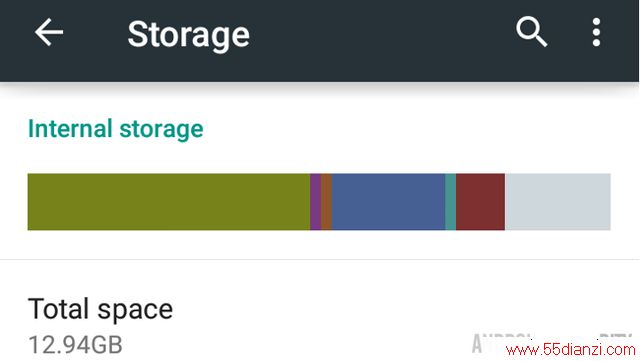This screenshot has width=640, height=361.
Task: Click the teal storage bar segment
Action: (x=451, y=202)
